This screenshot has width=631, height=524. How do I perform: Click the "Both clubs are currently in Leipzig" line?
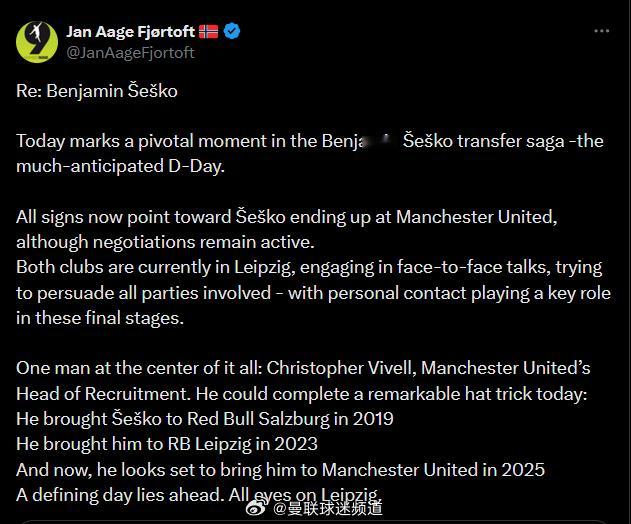(309, 268)
